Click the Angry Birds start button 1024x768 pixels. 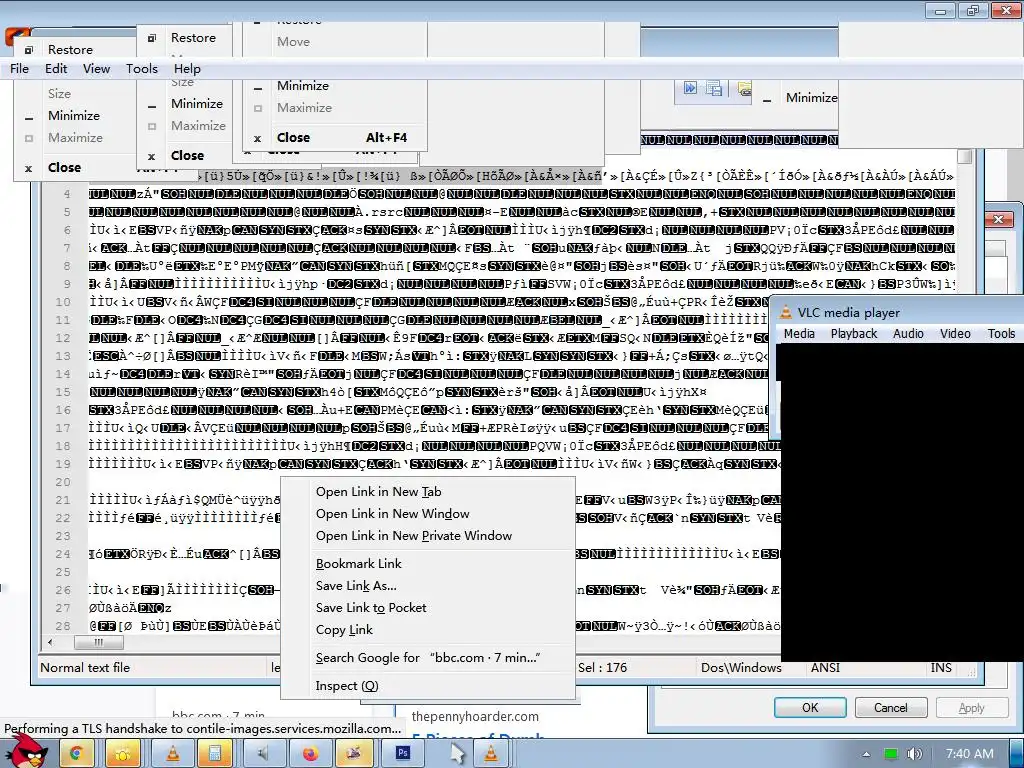point(26,751)
